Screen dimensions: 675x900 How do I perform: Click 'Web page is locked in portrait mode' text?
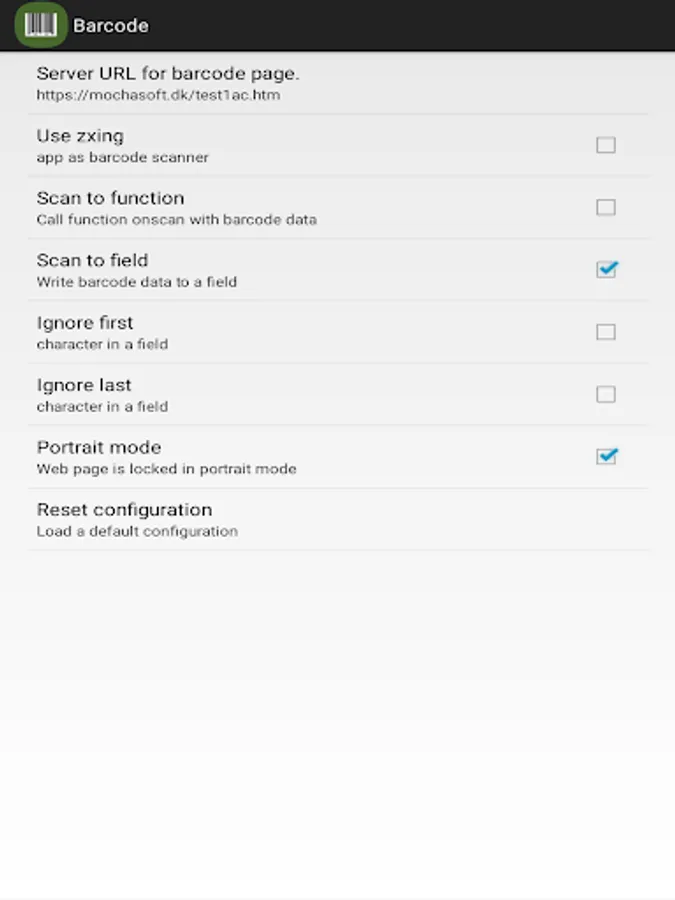[x=166, y=469]
